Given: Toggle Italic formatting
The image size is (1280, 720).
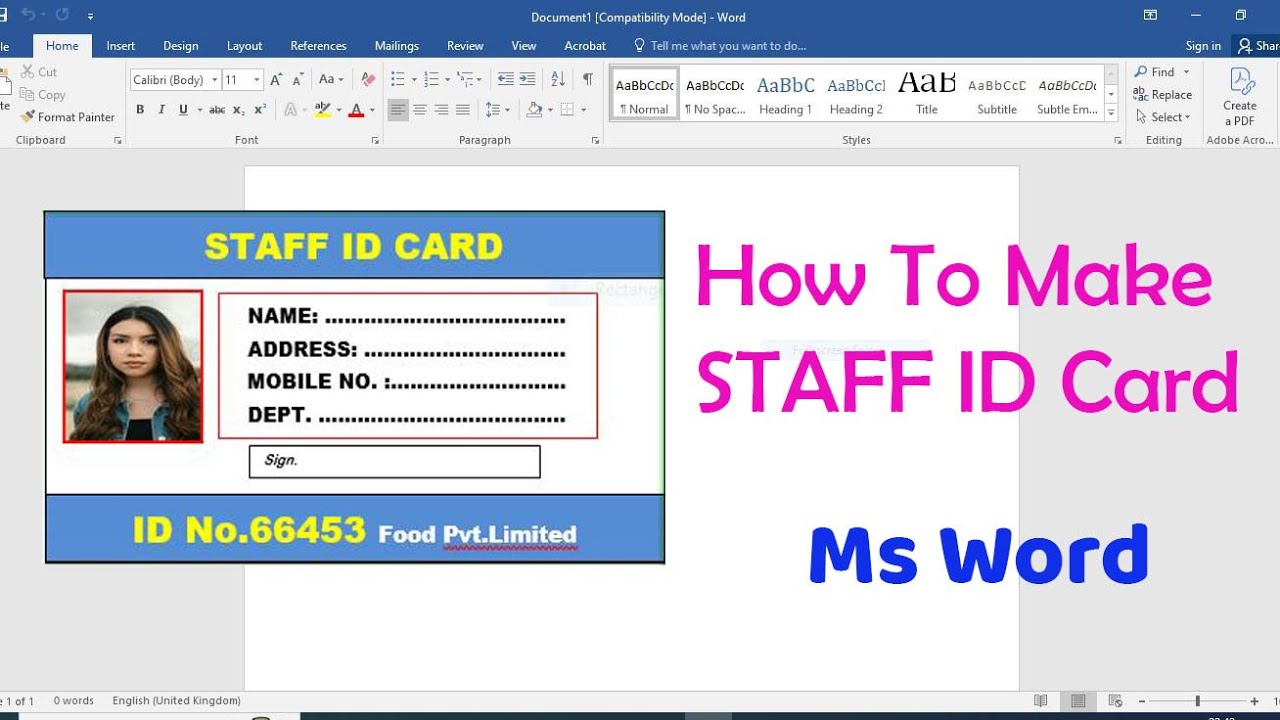Looking at the screenshot, I should pyautogui.click(x=161, y=110).
